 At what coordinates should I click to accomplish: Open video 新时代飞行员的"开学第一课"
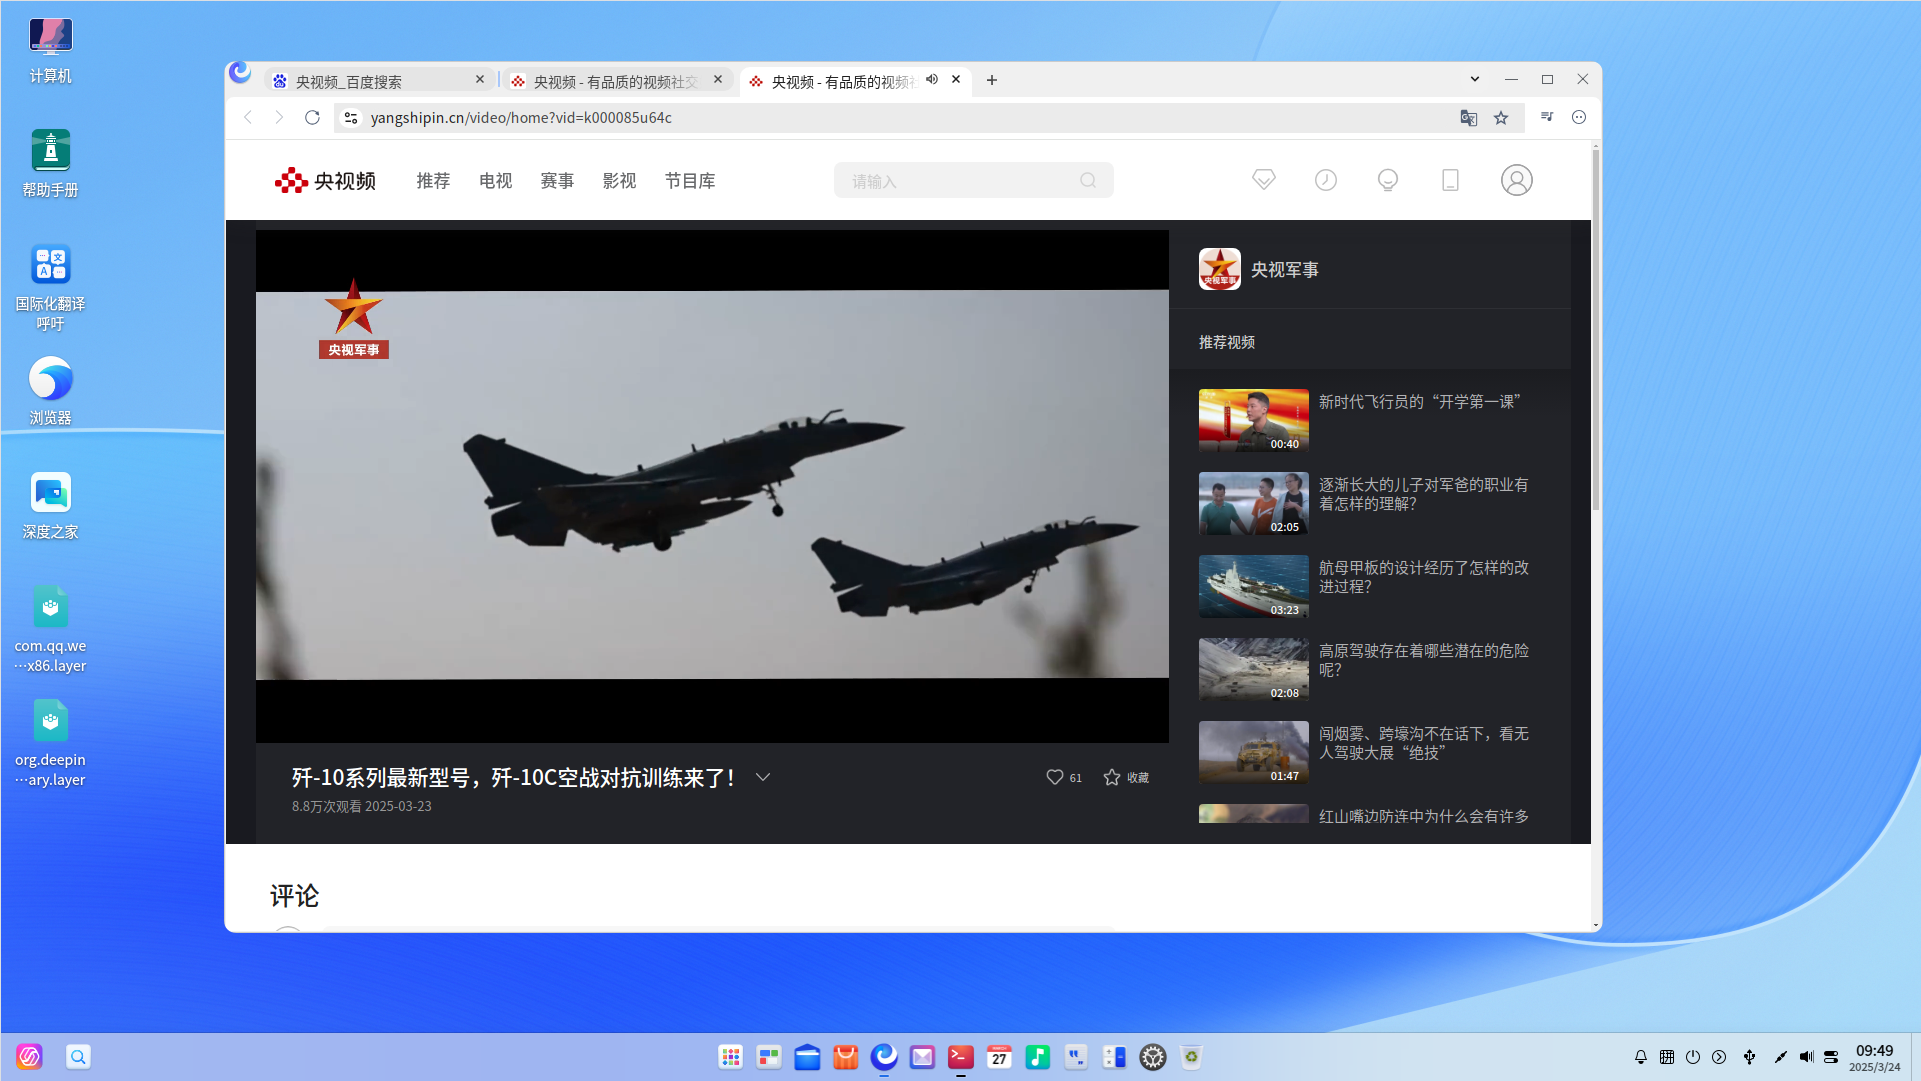pyautogui.click(x=1419, y=402)
